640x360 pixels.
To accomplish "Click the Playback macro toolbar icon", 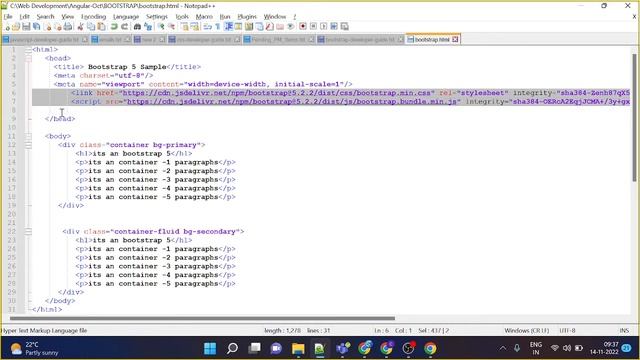I will click(x=323, y=27).
